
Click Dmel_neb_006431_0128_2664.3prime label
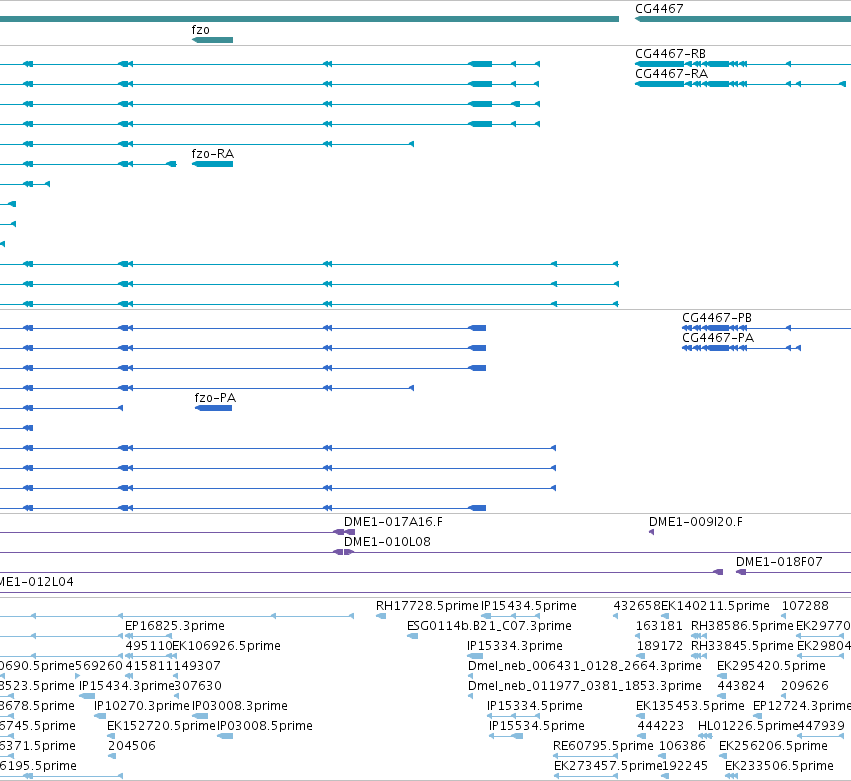pyautogui.click(x=585, y=666)
